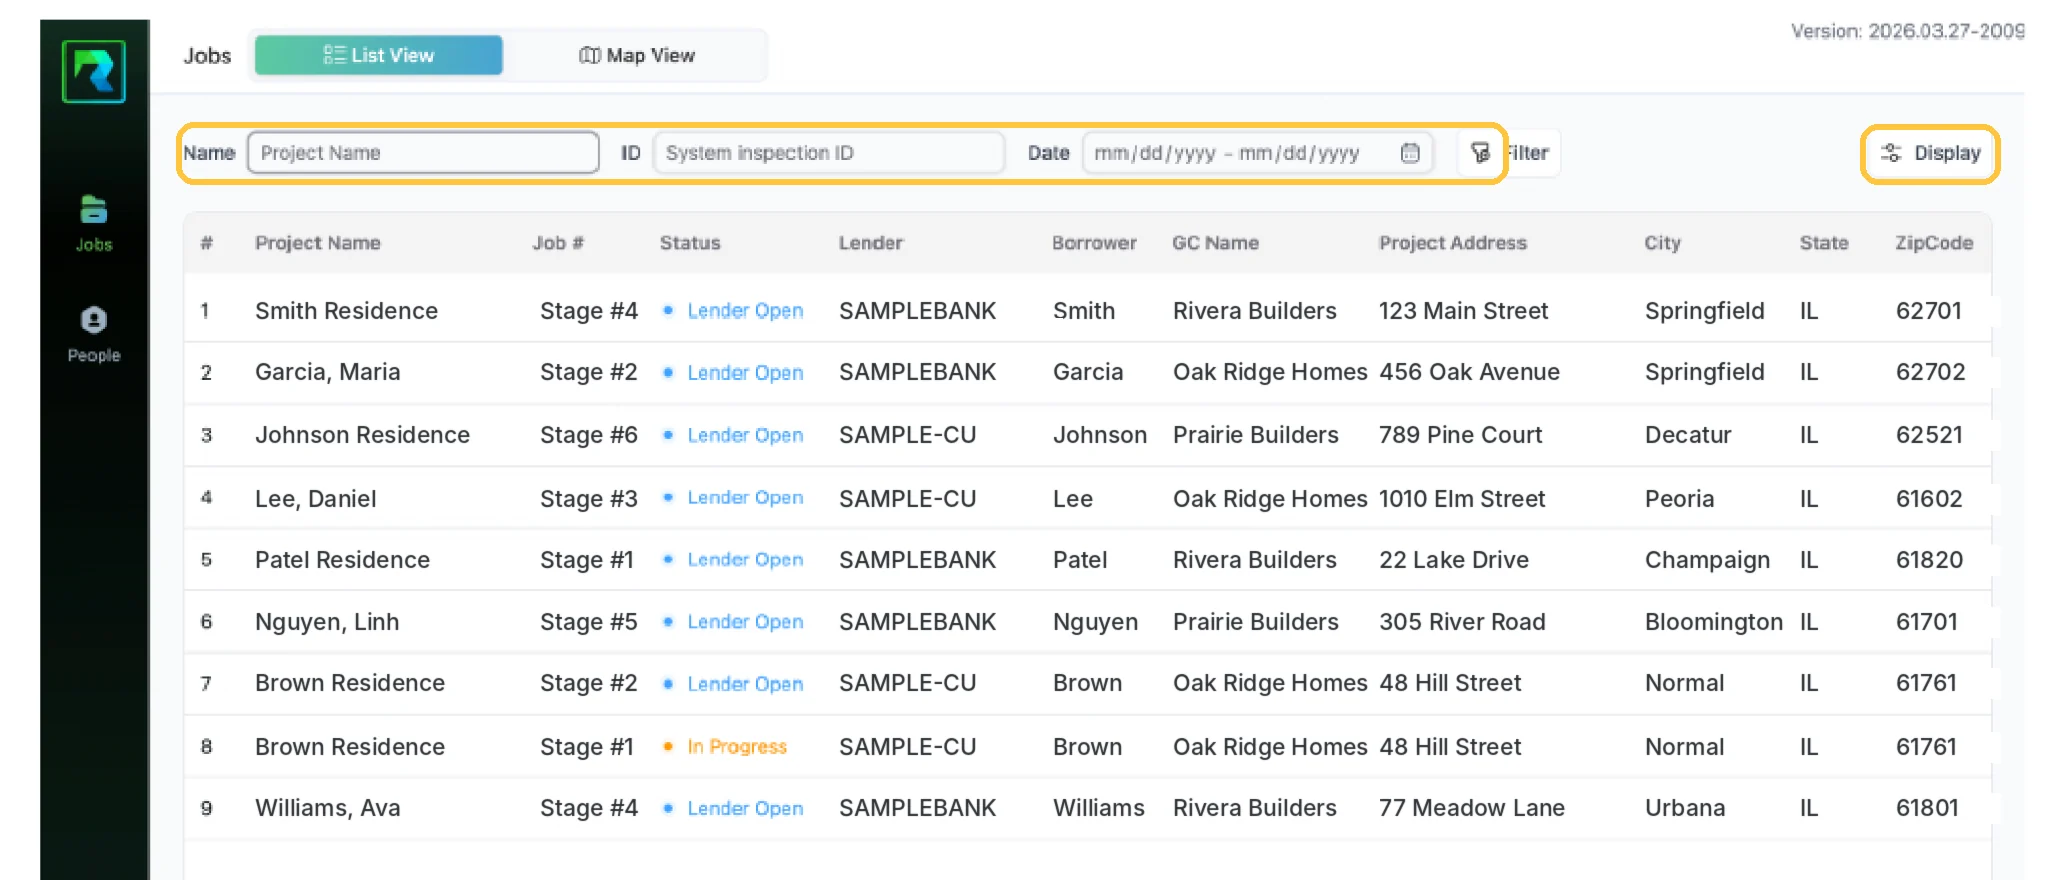Sort by Borrower column header
The width and height of the screenshot is (2048, 880).
click(1094, 243)
